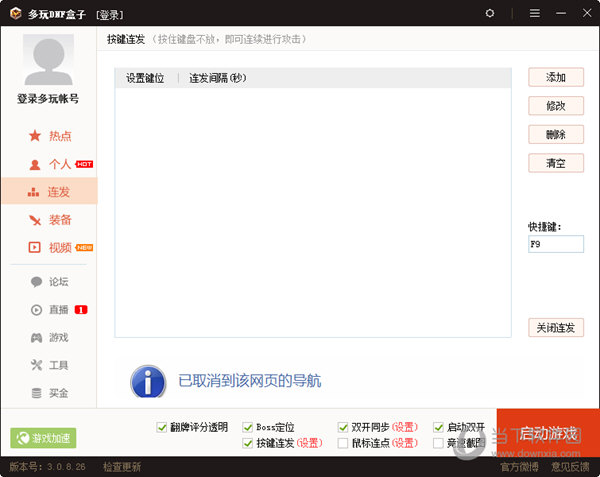Click the 关闭连发 button
The image size is (600, 477).
(555, 328)
